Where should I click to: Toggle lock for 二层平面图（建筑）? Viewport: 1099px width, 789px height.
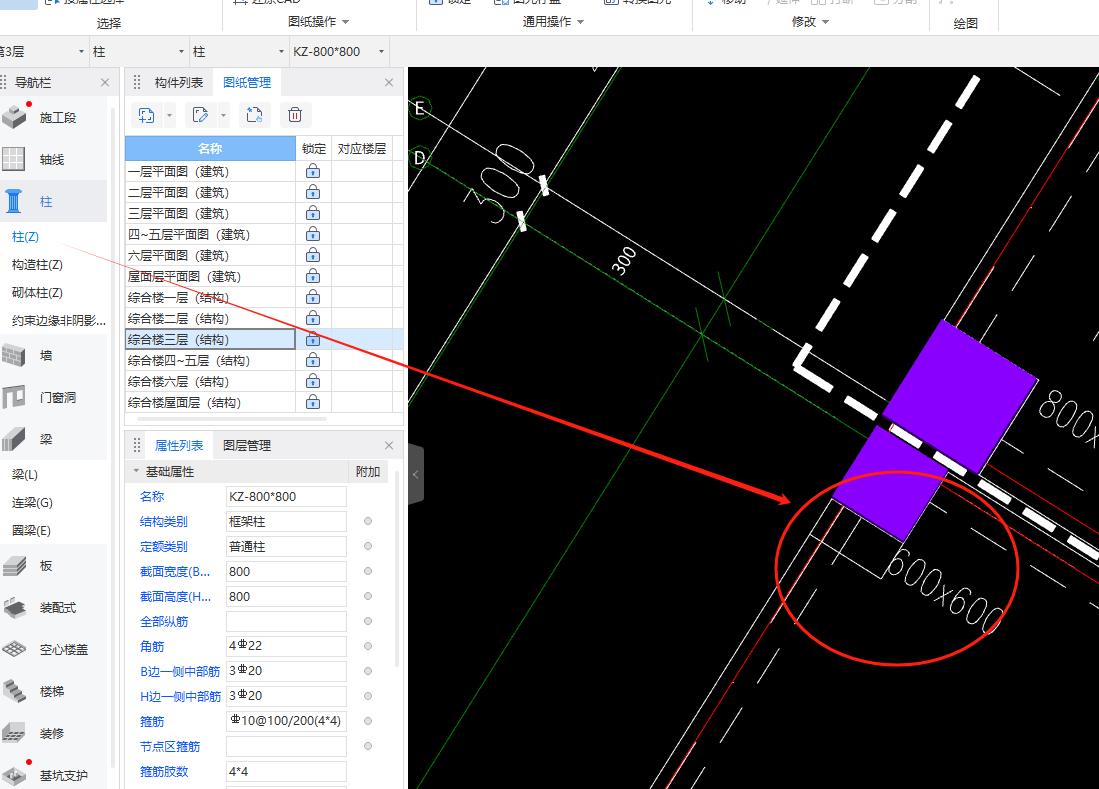point(313,192)
